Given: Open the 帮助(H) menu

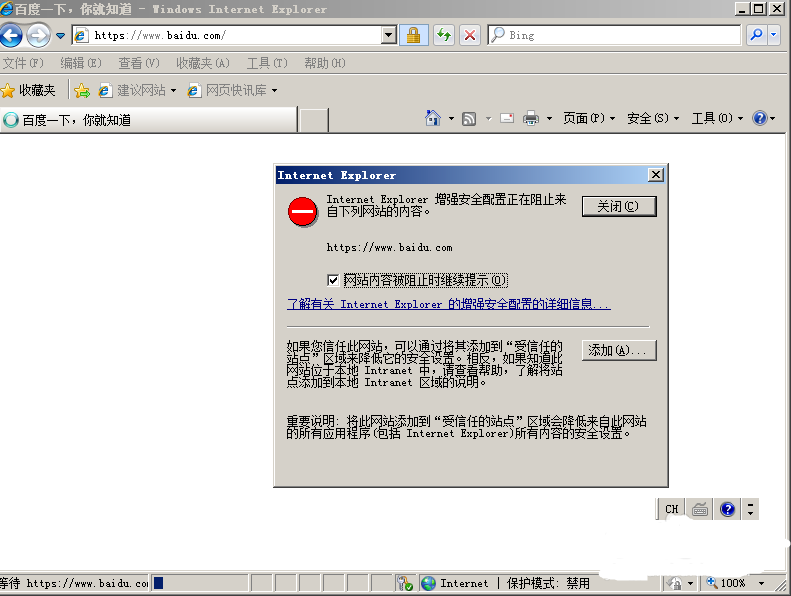Looking at the screenshot, I should coord(325,63).
